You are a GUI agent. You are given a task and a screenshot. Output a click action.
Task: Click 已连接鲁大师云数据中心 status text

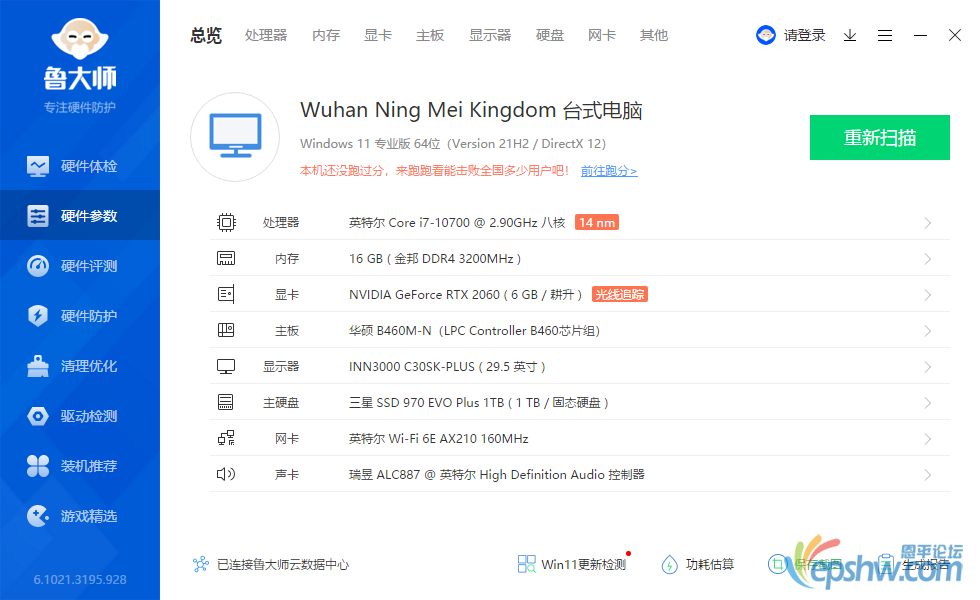[x=282, y=564]
